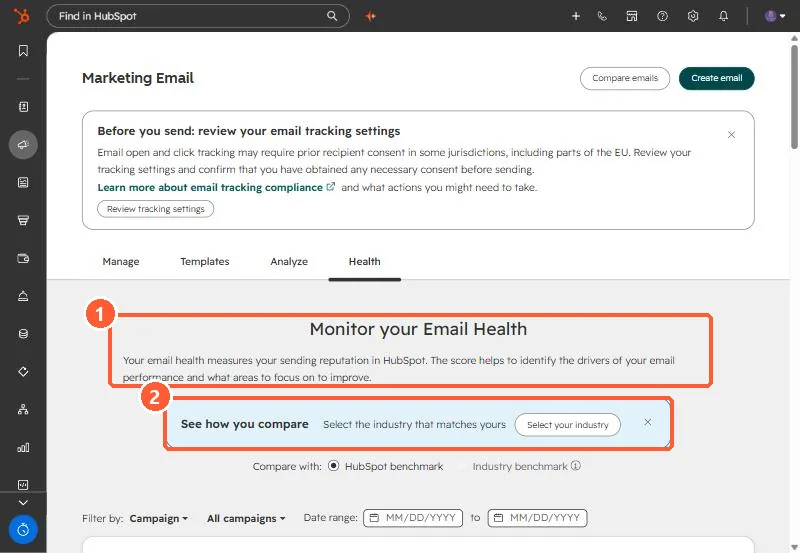This screenshot has height=553, width=800.
Task: Select Industry benchmark radio button
Action: click(x=462, y=466)
